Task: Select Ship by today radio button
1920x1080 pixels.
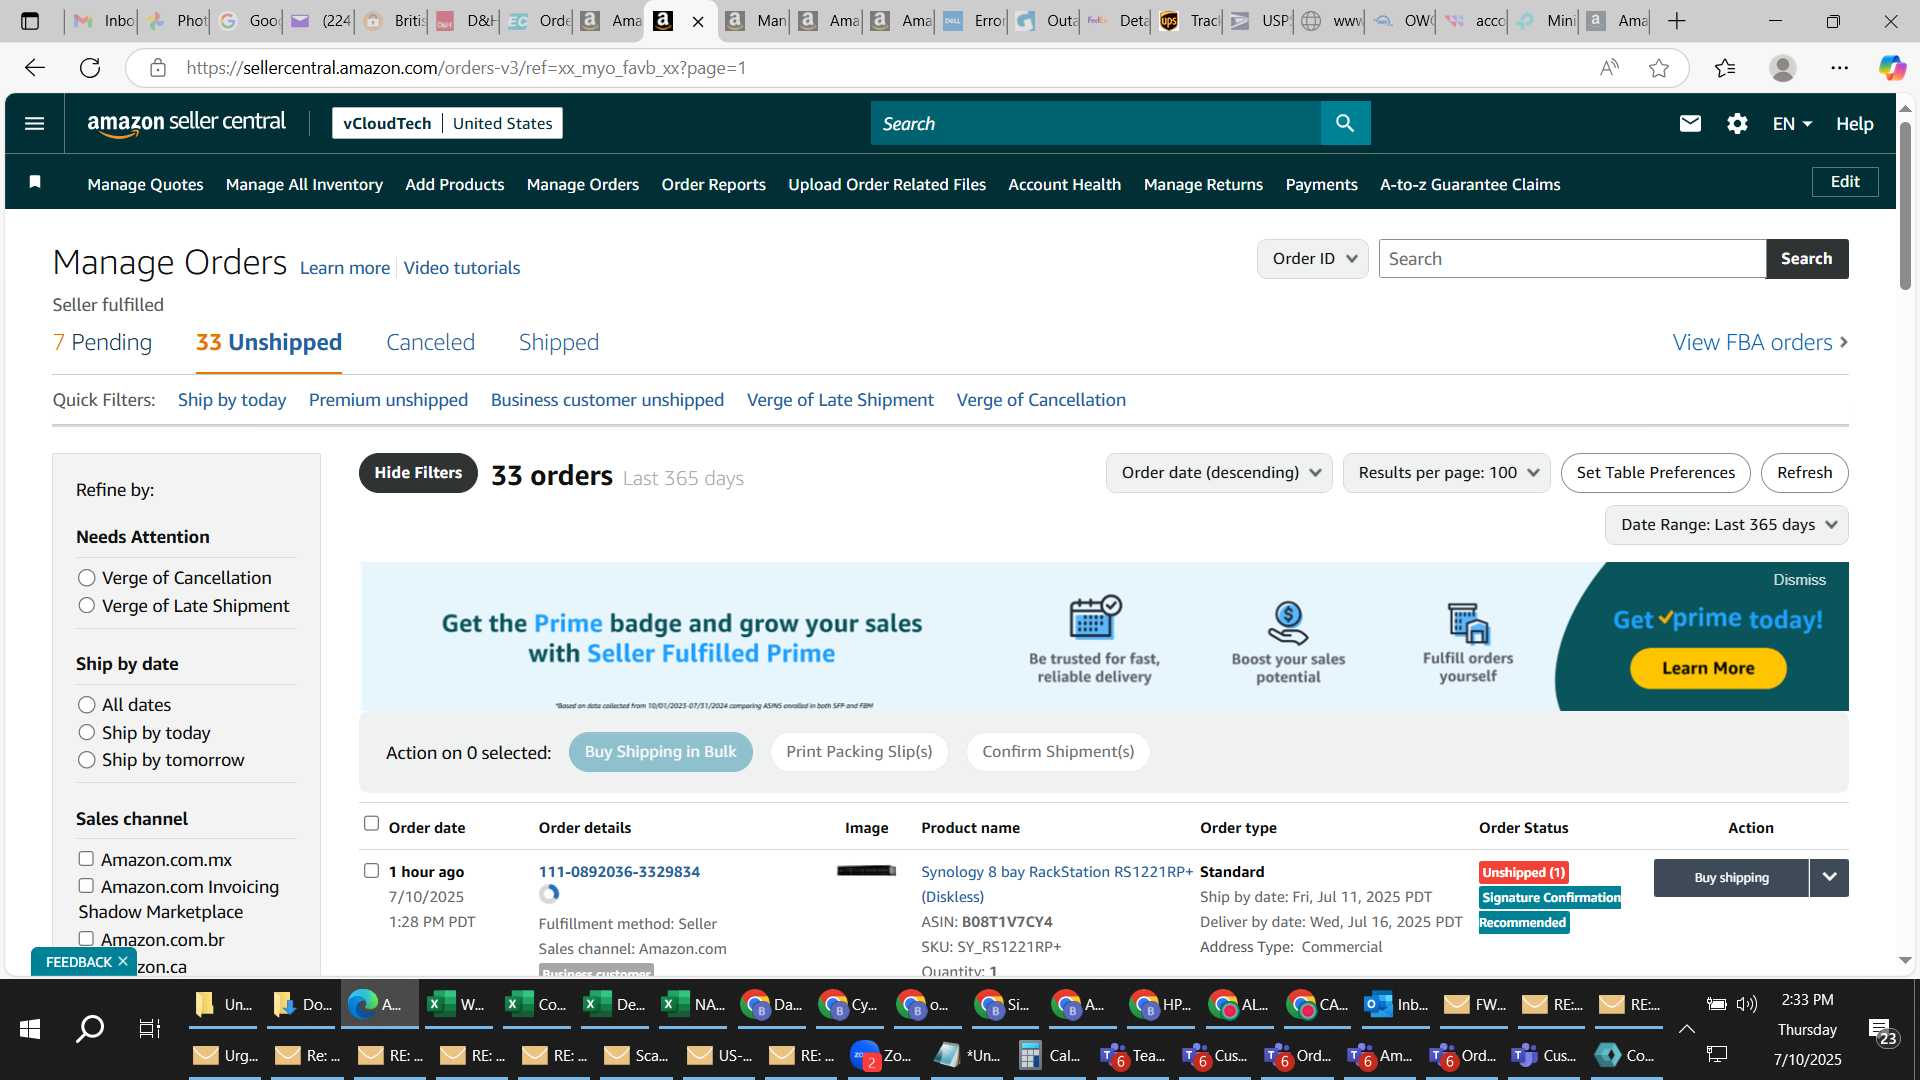Action: [87, 733]
